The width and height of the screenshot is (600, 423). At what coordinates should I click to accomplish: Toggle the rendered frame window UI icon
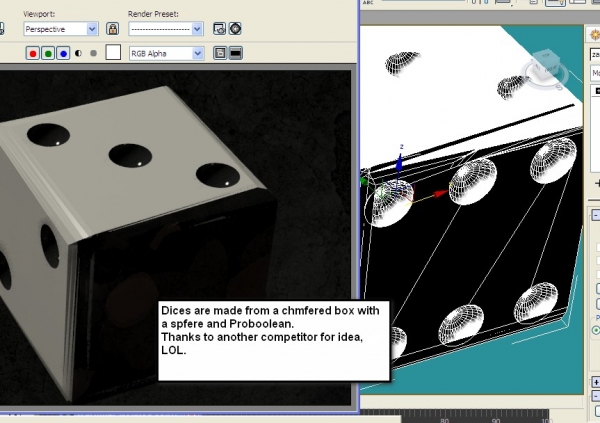[236, 53]
